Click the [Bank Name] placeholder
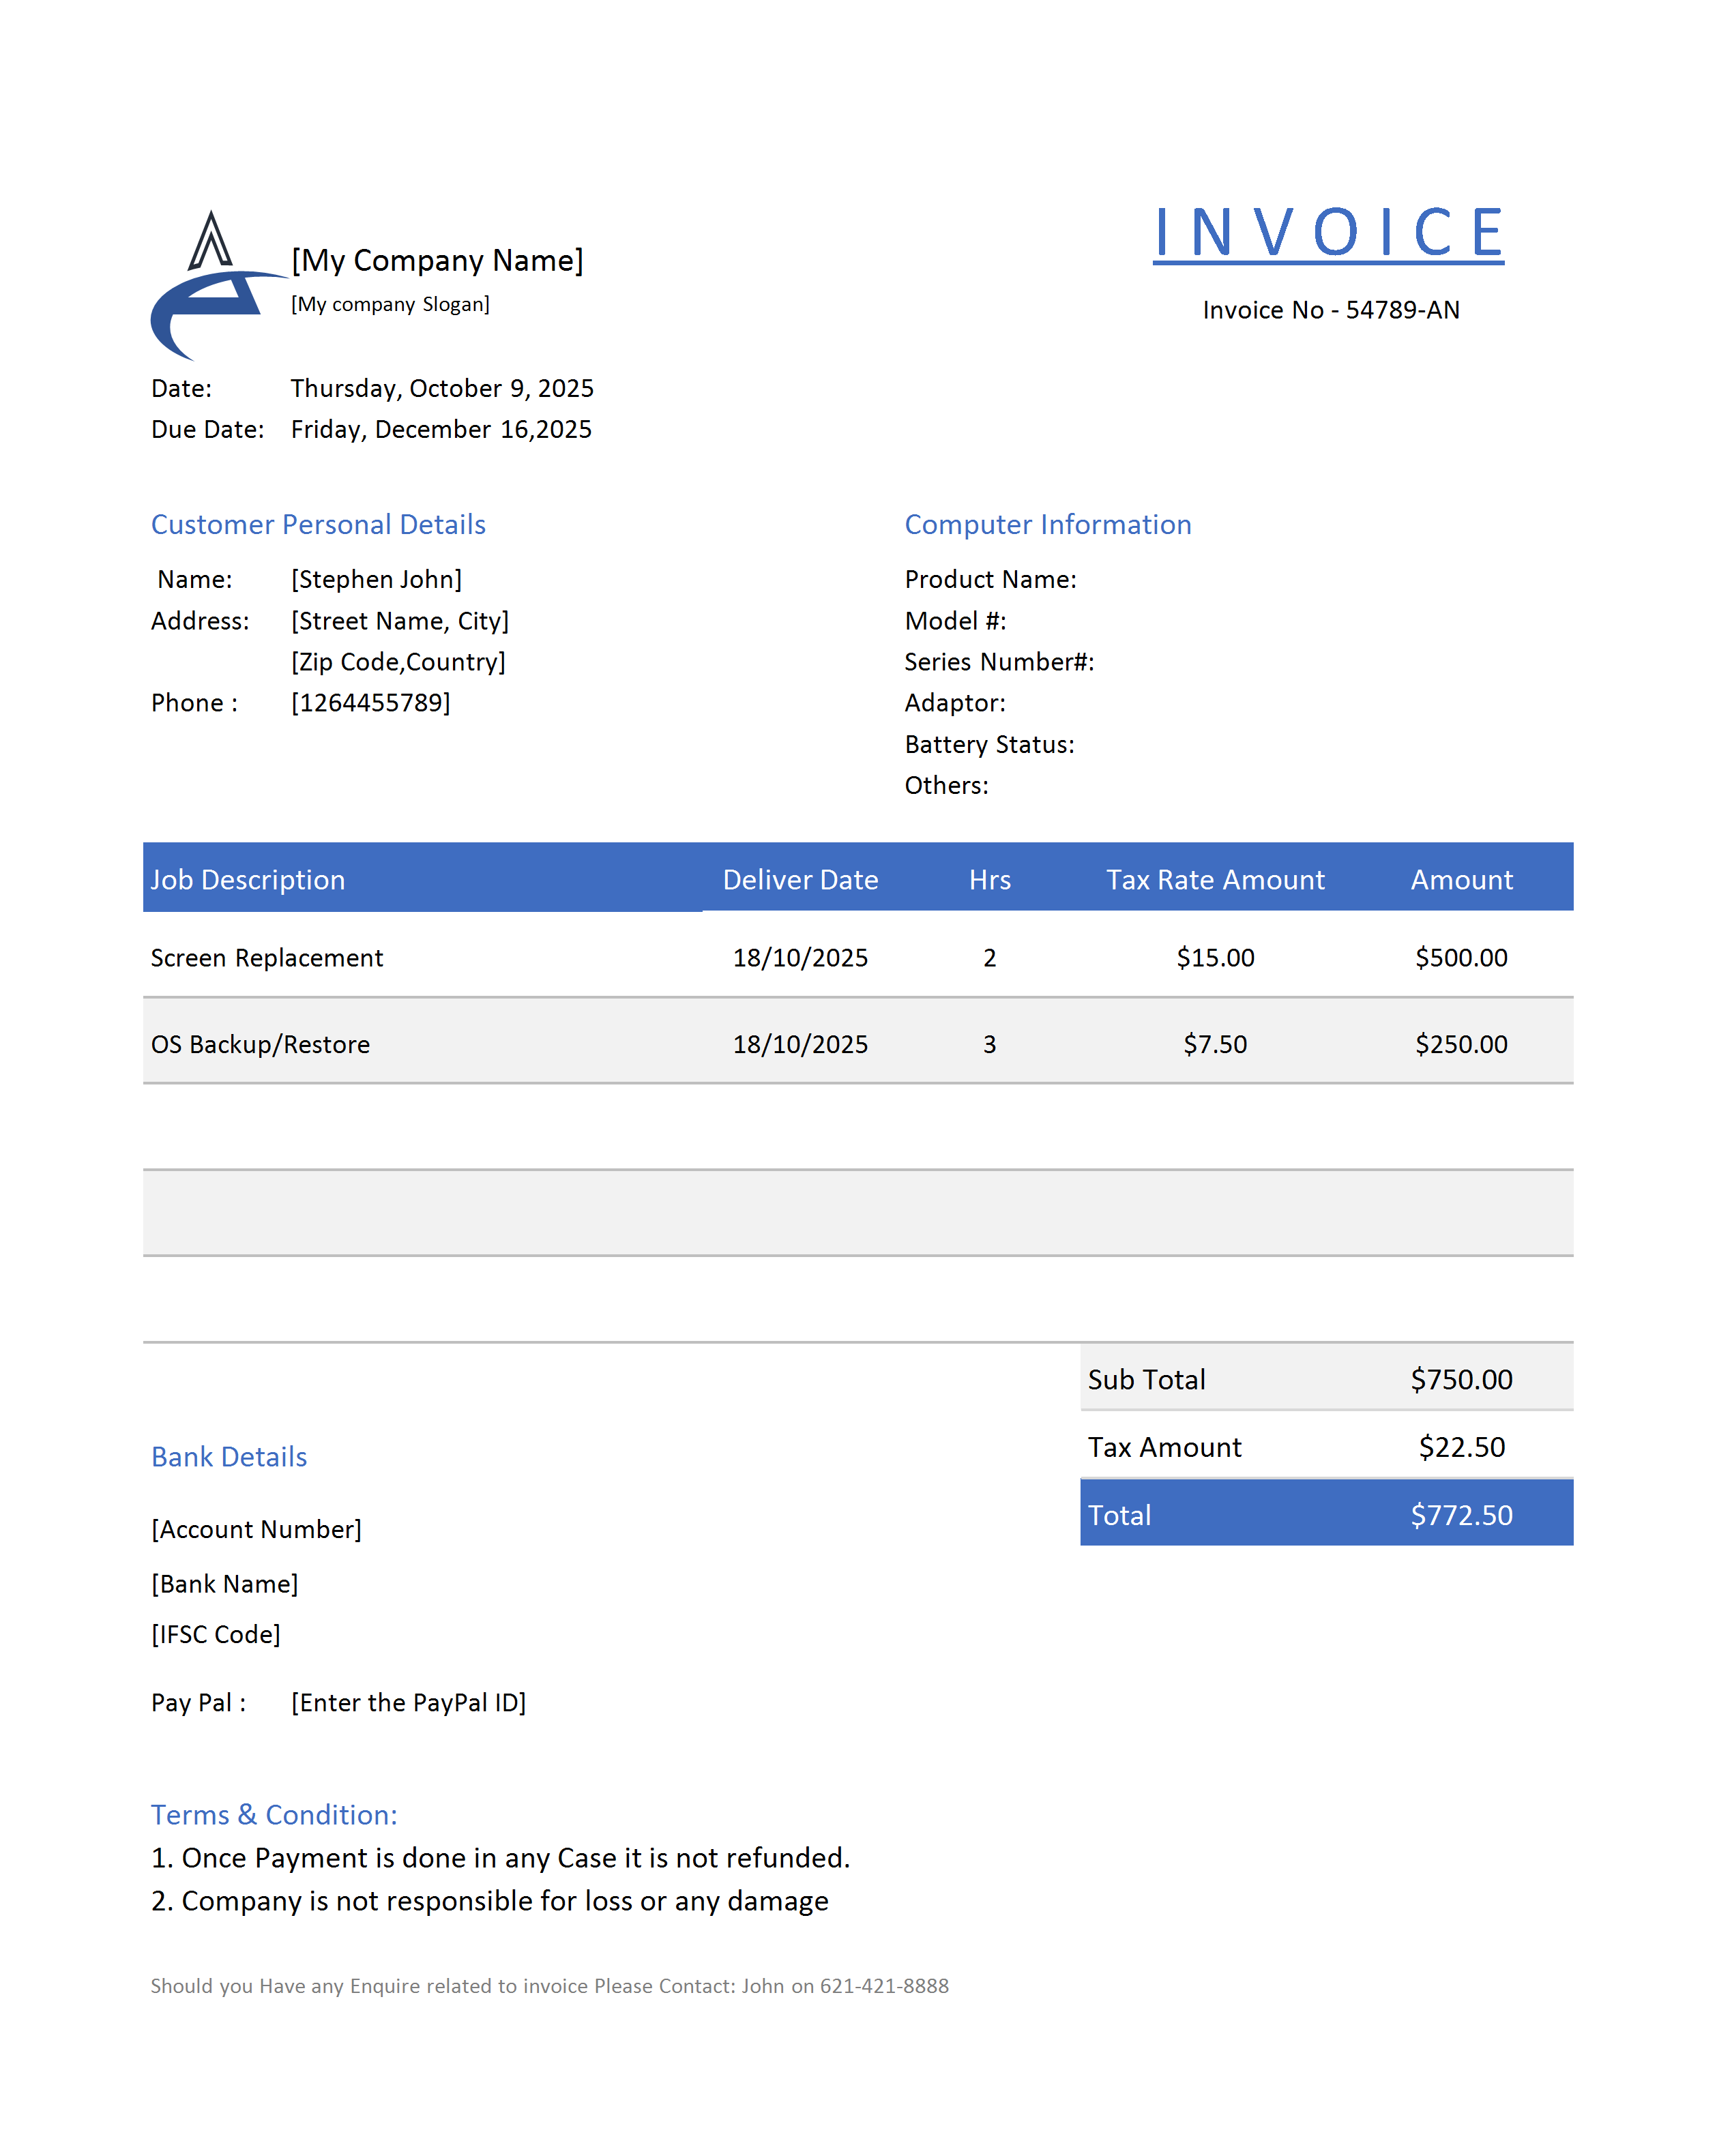1717x2156 pixels. [224, 1584]
